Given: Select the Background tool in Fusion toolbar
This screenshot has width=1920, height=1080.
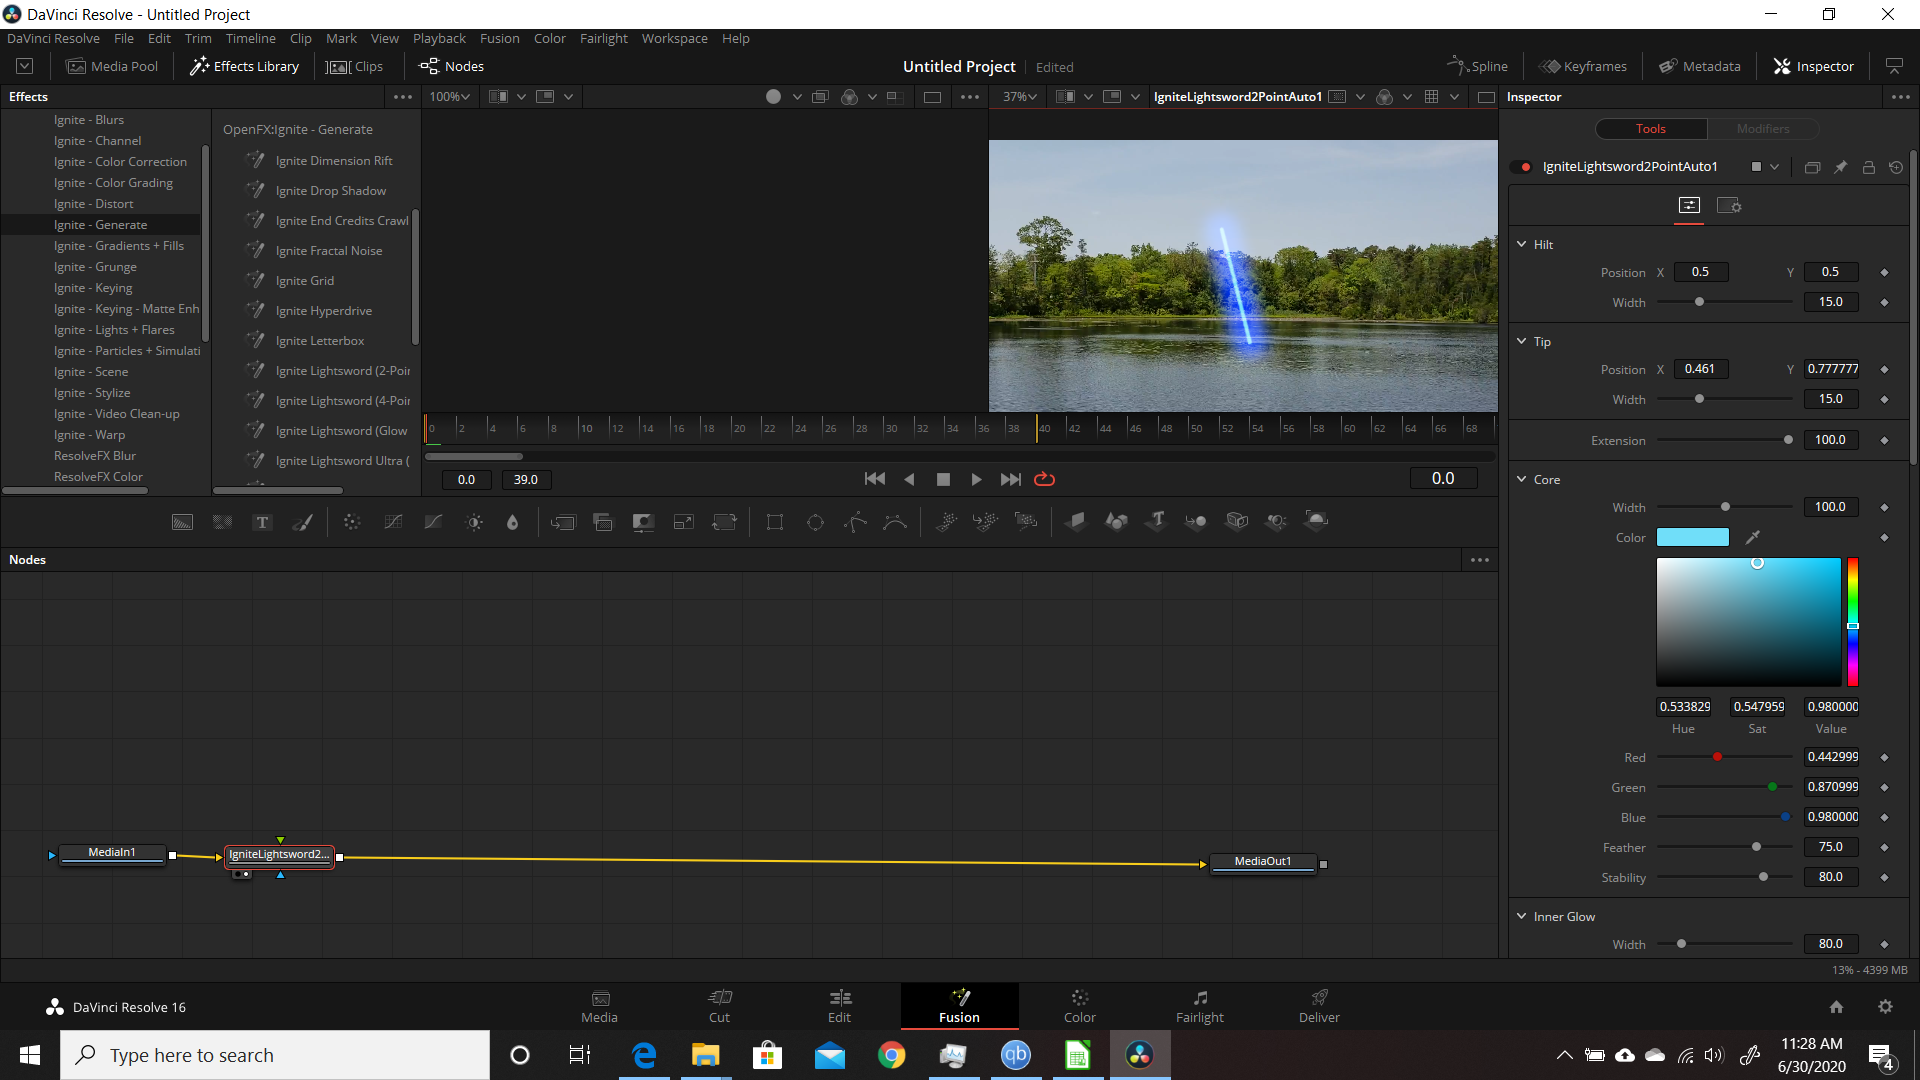Looking at the screenshot, I should 182,522.
